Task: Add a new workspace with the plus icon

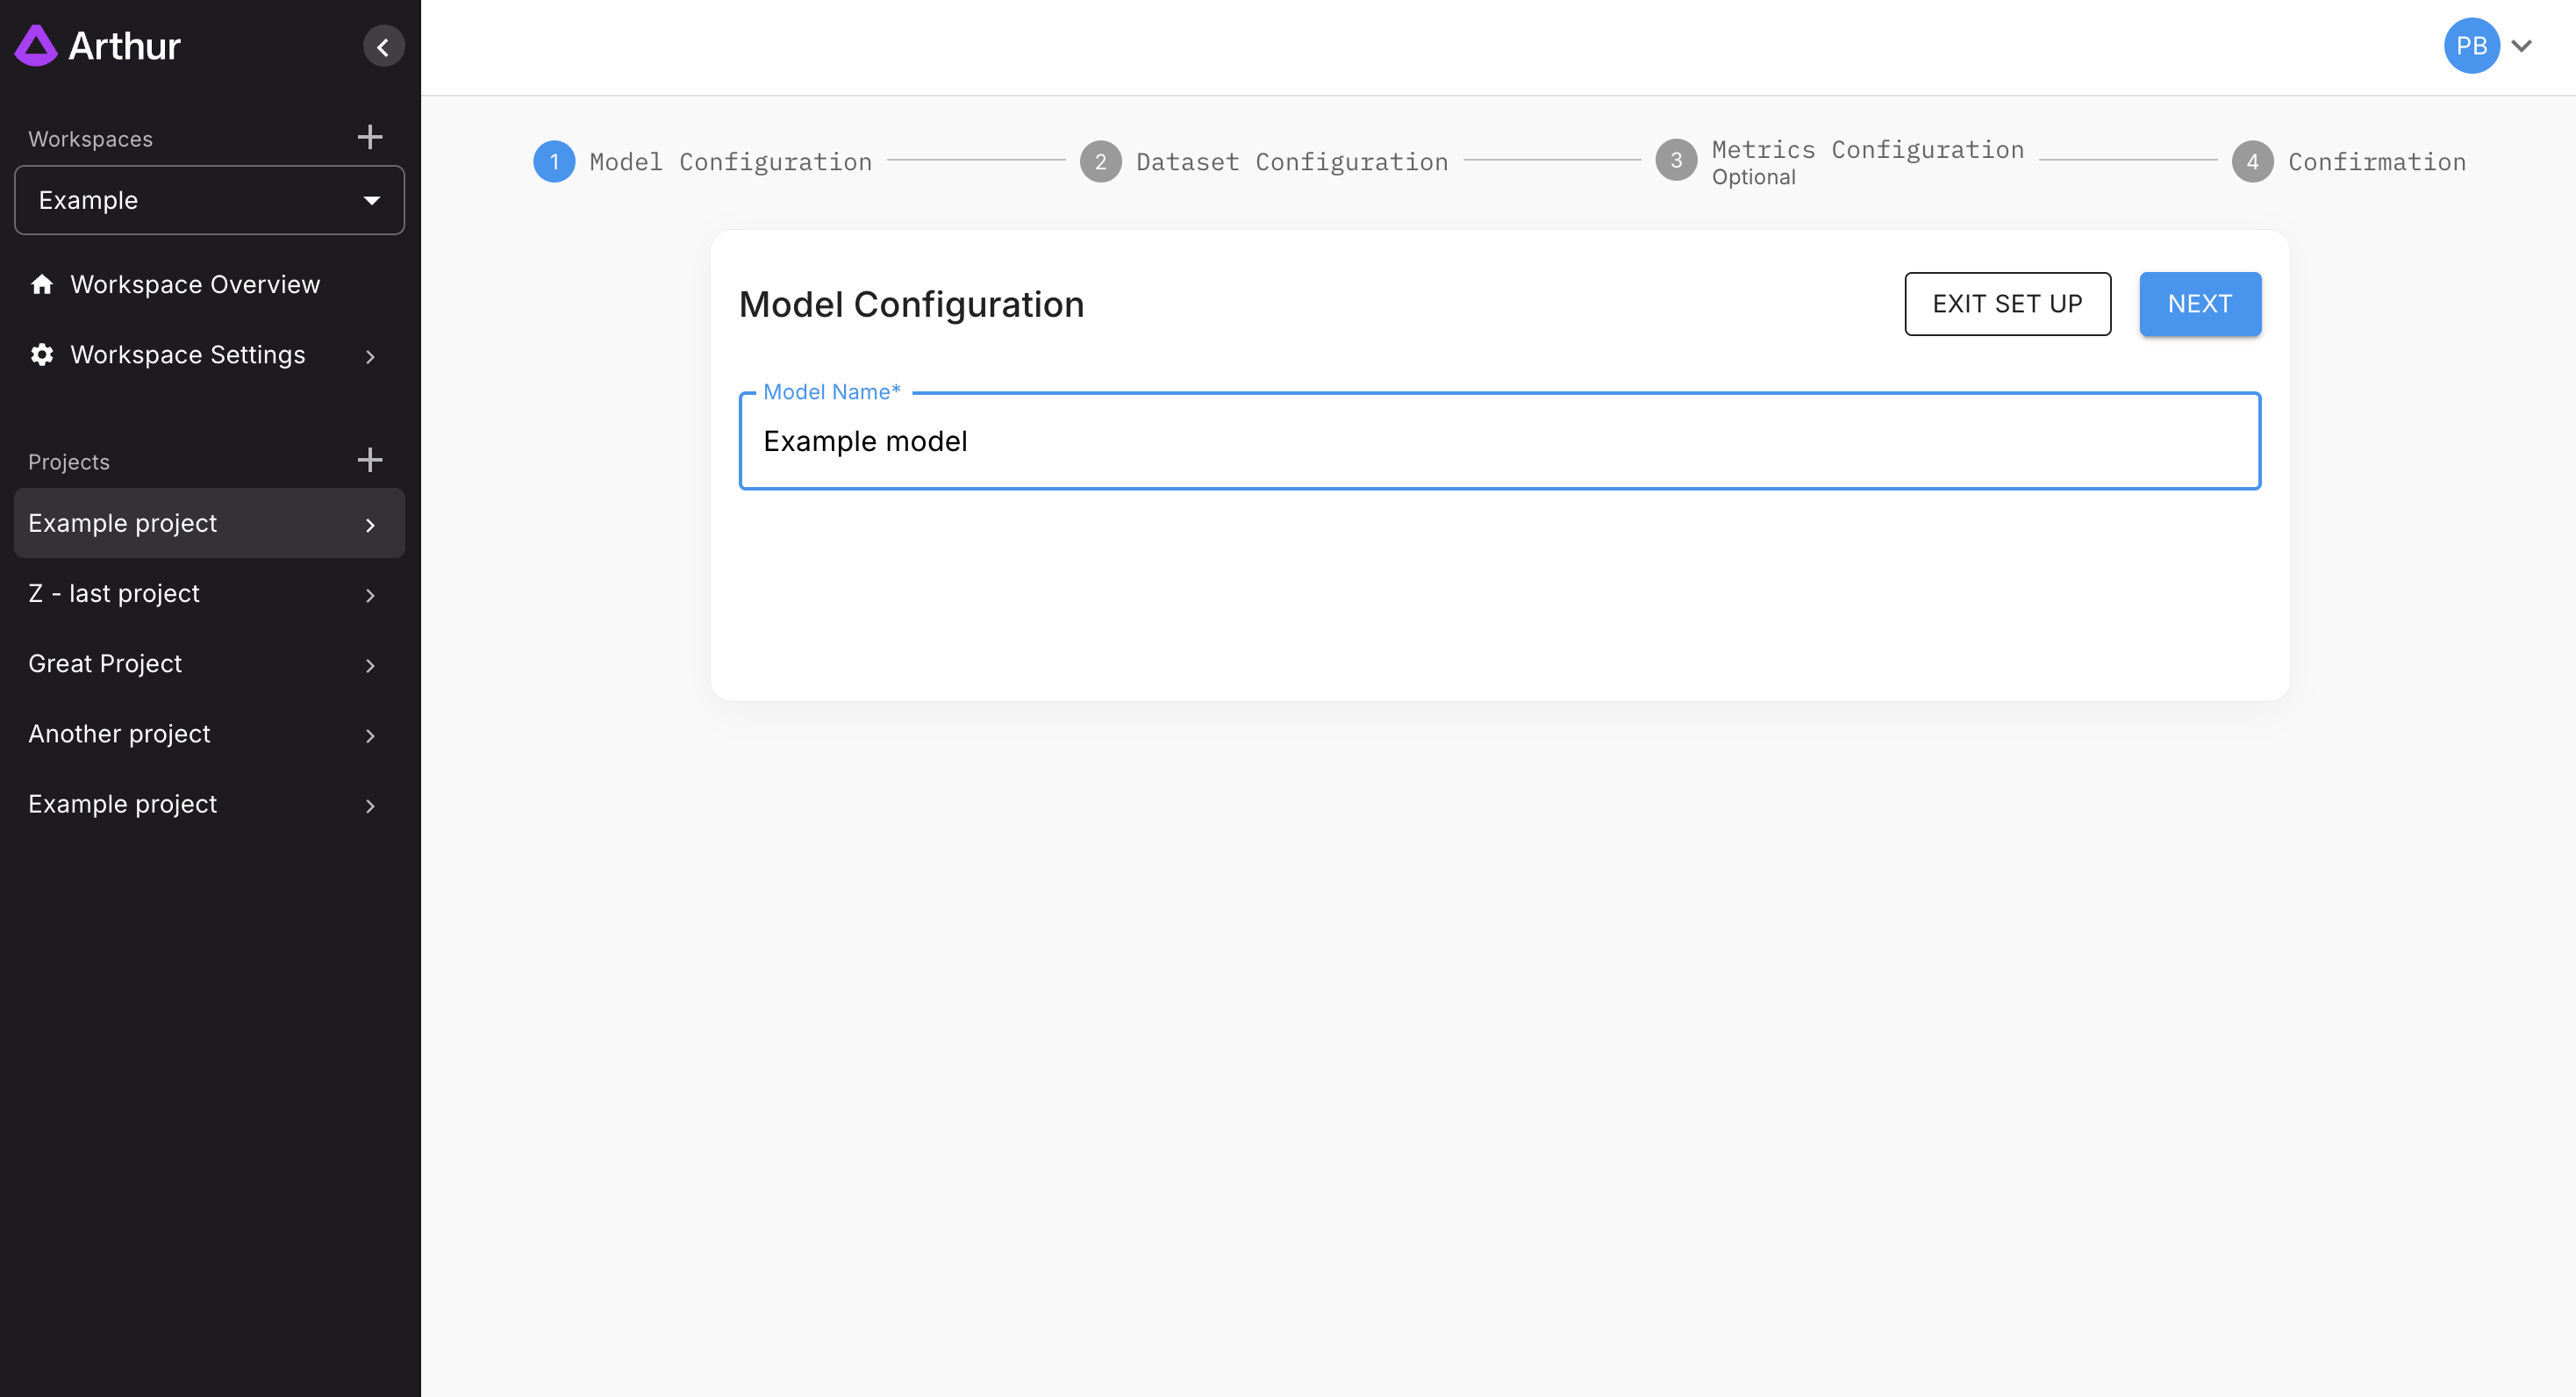Action: [x=370, y=137]
